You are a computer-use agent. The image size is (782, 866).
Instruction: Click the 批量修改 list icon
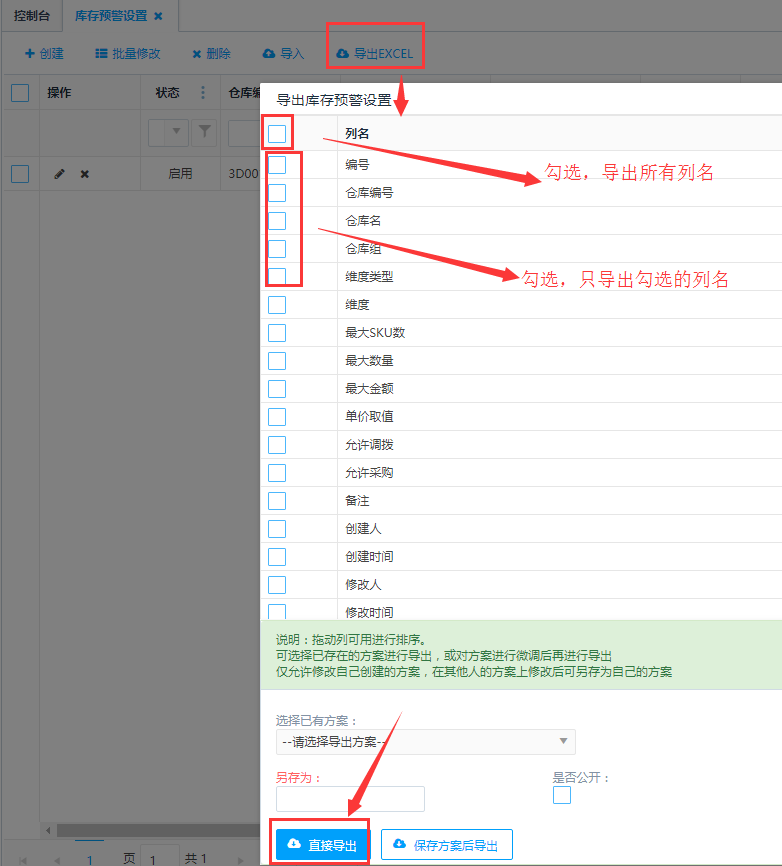[x=101, y=54]
